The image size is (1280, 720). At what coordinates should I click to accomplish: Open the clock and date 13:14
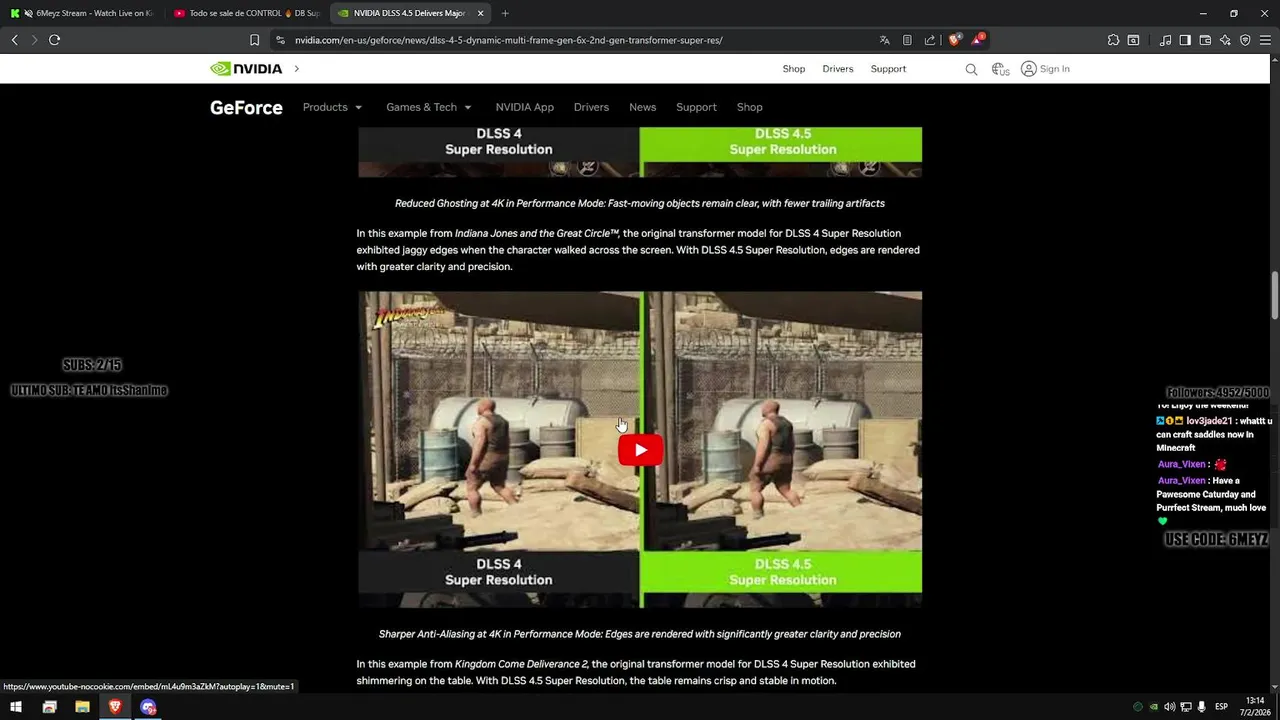(x=1255, y=707)
